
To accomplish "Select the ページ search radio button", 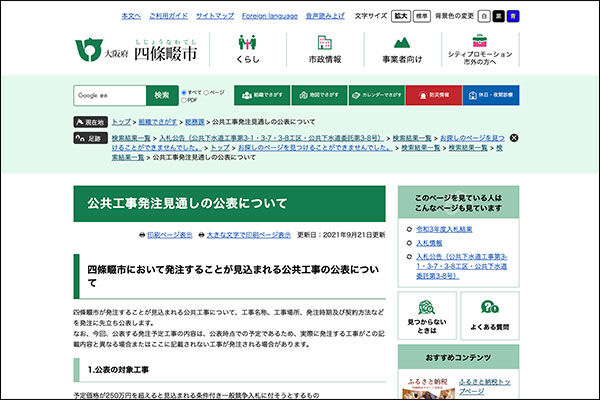I will click(x=206, y=93).
